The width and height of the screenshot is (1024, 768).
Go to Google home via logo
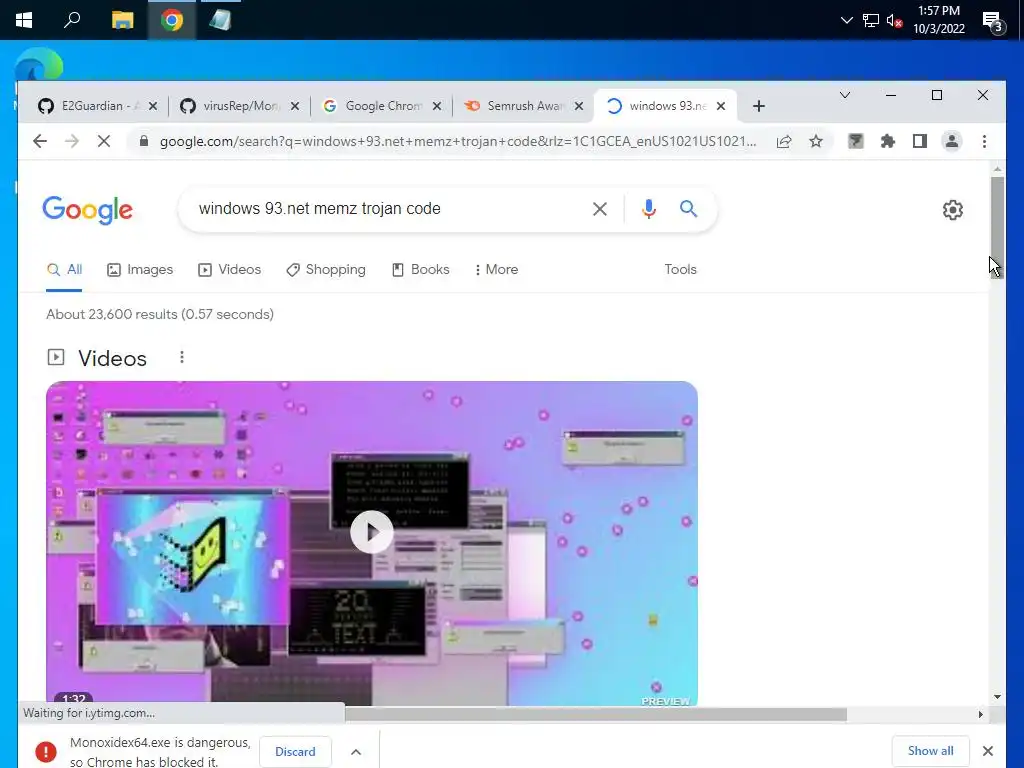(88, 210)
